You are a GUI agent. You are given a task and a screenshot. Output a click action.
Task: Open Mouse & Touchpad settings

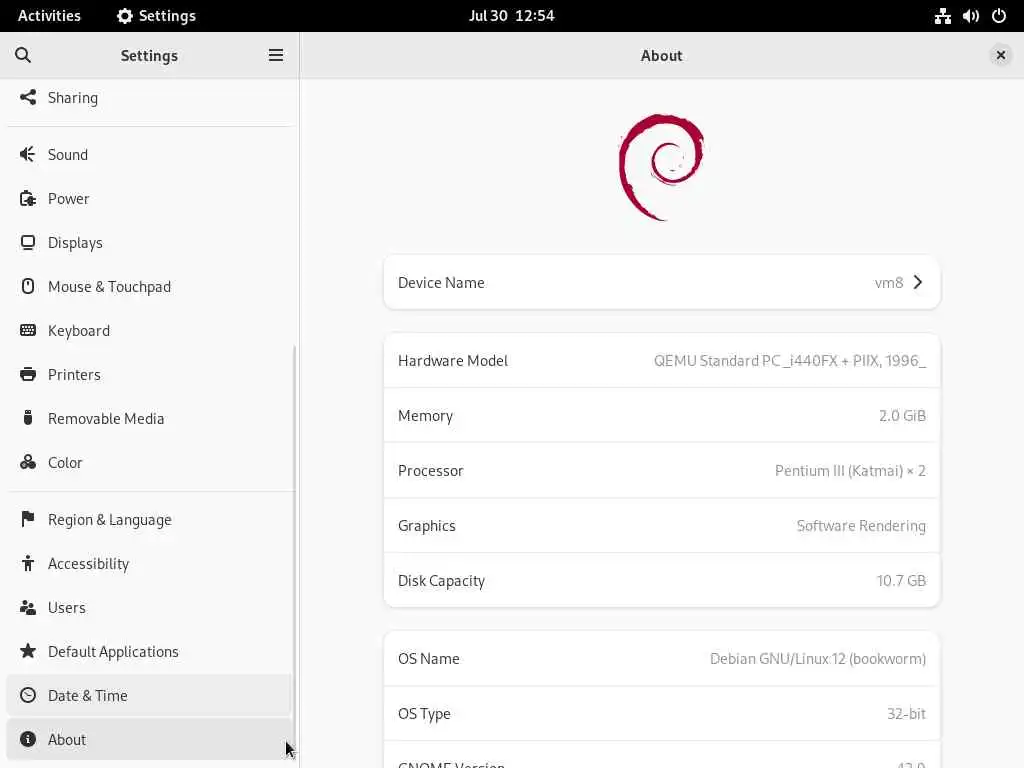click(149, 286)
